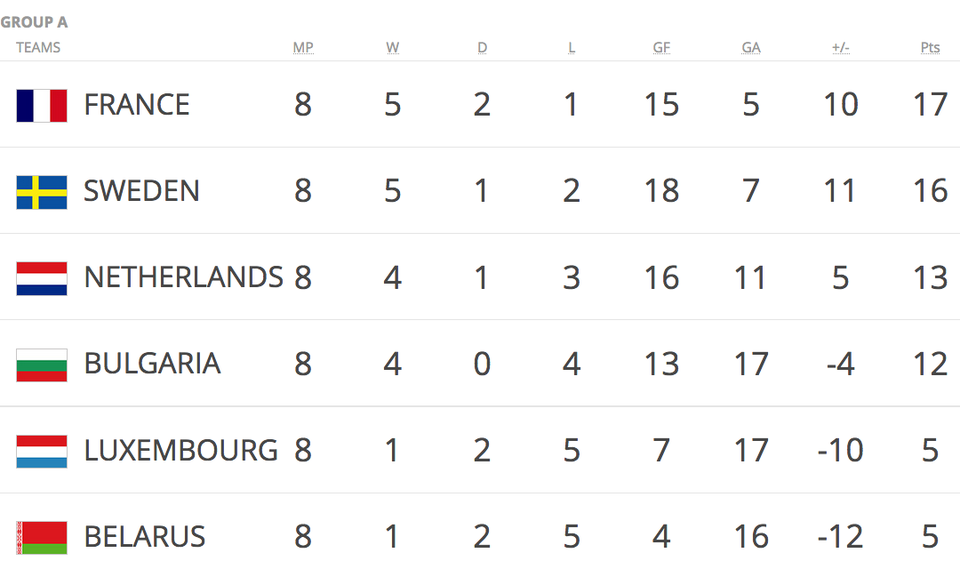Click the GF column header
This screenshot has height=569, width=960.
point(661,48)
